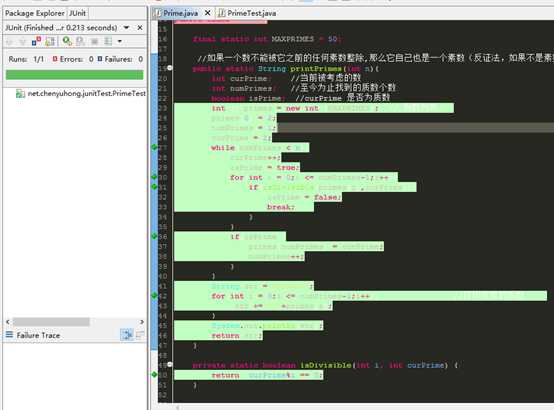Click the 'while' keyword in code
Image resolution: width=554 pixels, height=410 pixels.
[x=223, y=148]
